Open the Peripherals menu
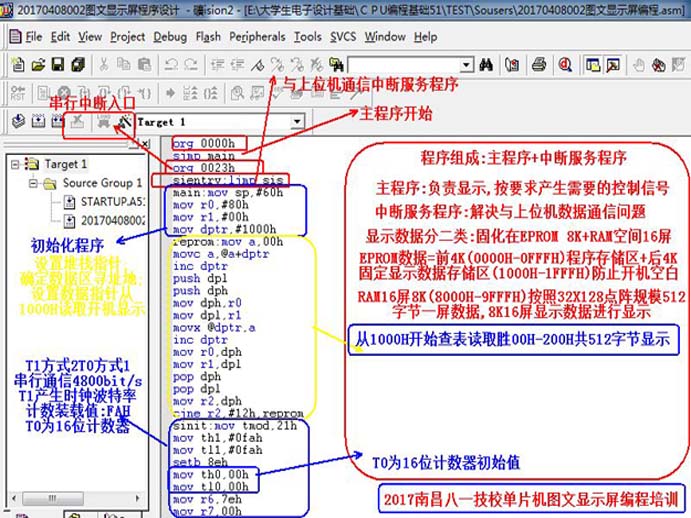The height and width of the screenshot is (518, 691). pyautogui.click(x=257, y=37)
